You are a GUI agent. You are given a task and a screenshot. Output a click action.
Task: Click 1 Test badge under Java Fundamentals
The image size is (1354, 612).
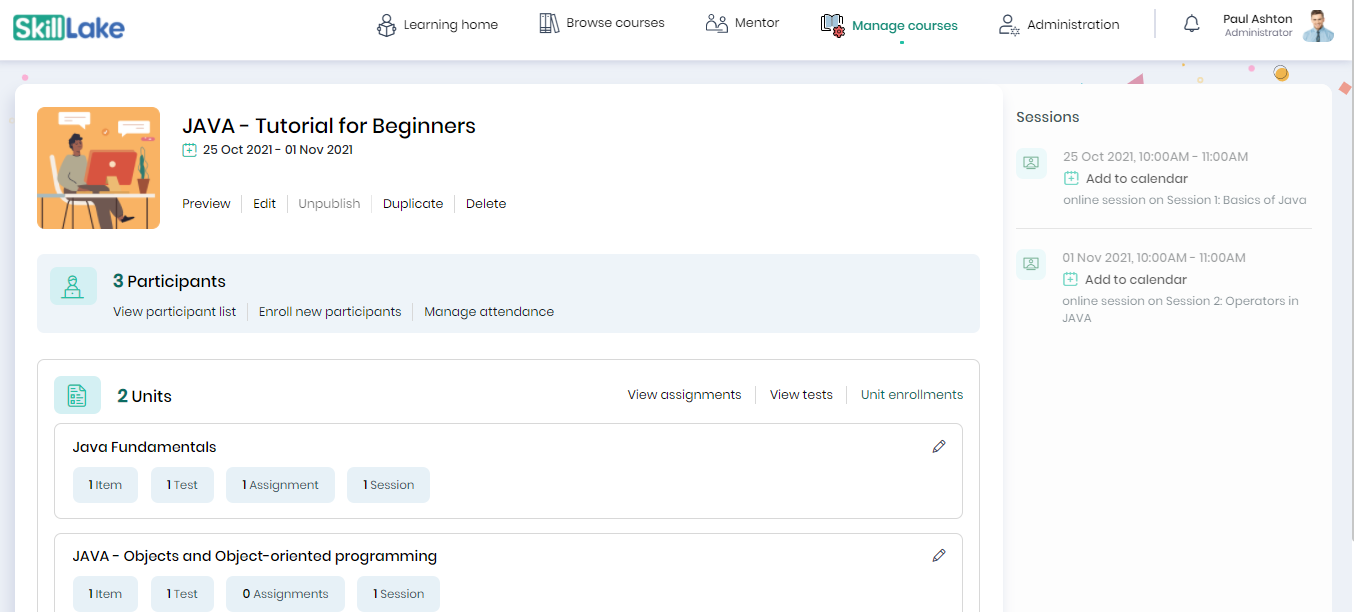click(x=182, y=485)
